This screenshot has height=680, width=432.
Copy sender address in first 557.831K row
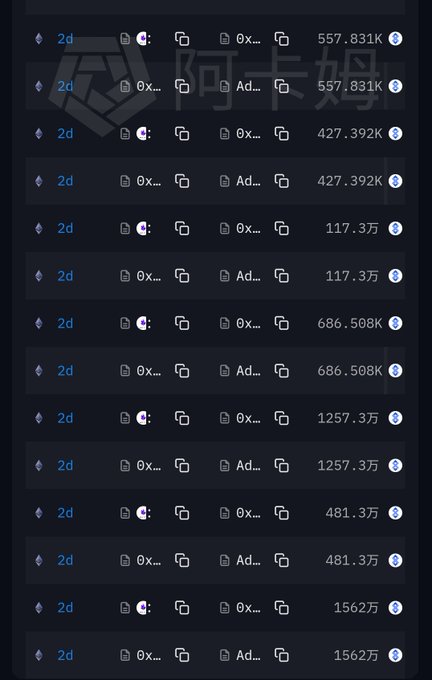tap(182, 39)
